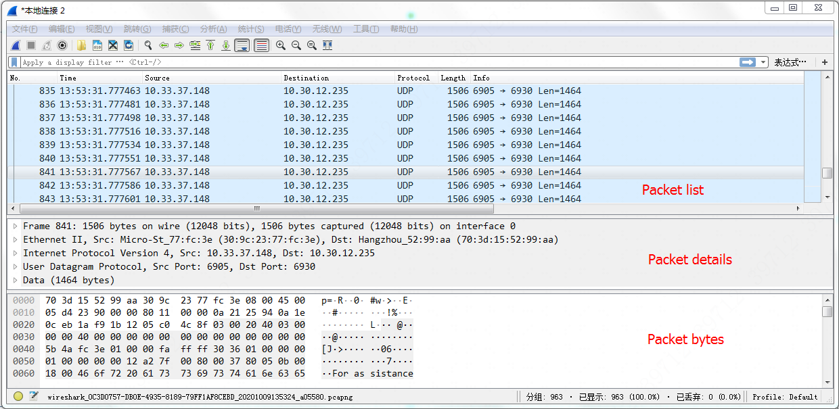Go back with the left green arrow
Screen dimensions: 839x410
pyautogui.click(x=164, y=45)
